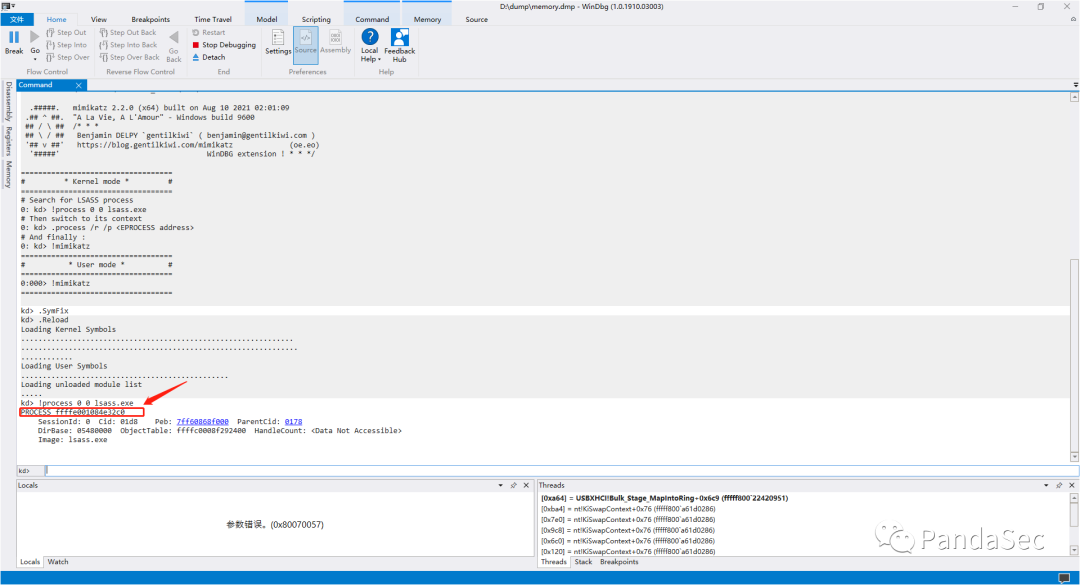The image size is (1080, 585).
Task: Select thread 0xba4 KiSwapContext entry
Action: 628,509
